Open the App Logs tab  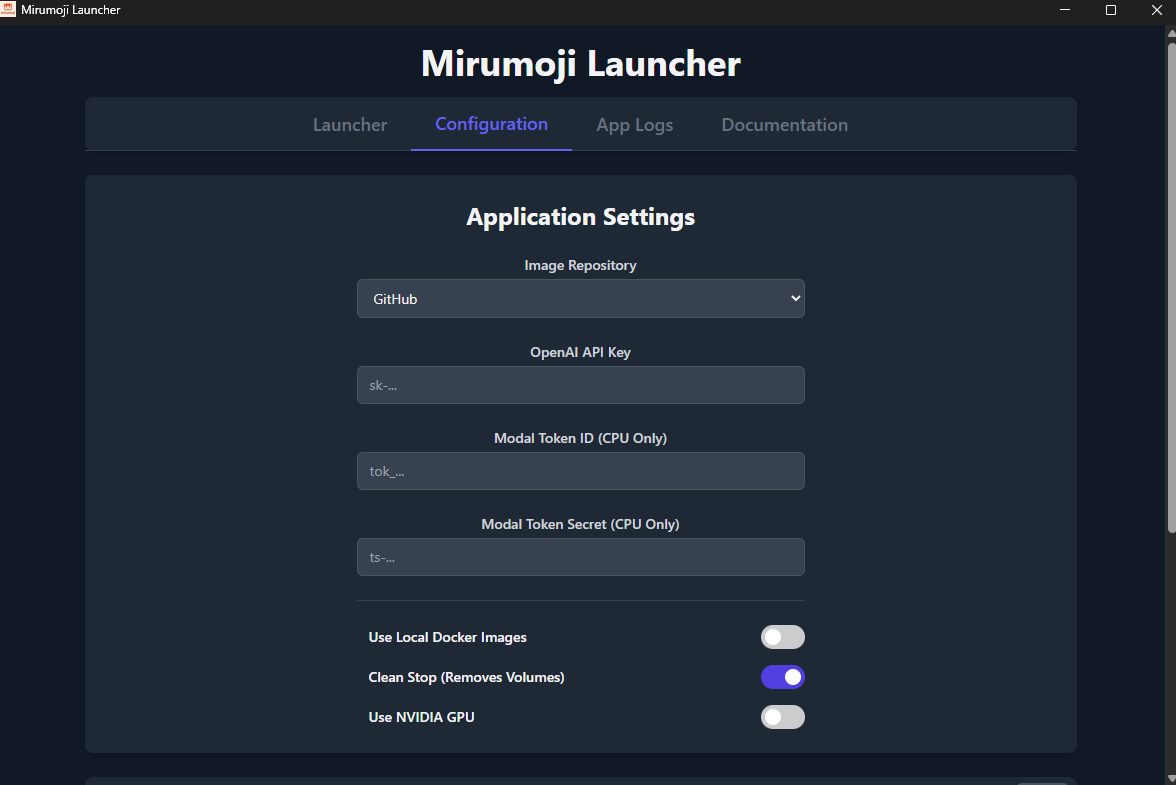click(x=634, y=124)
